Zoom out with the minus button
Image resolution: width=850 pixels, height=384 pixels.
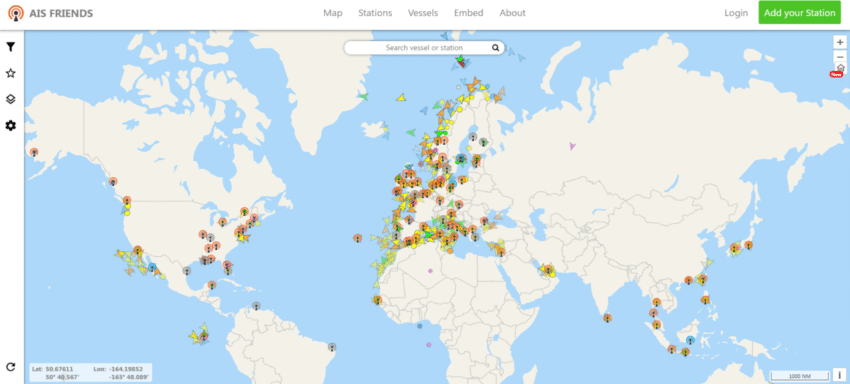tap(840, 56)
